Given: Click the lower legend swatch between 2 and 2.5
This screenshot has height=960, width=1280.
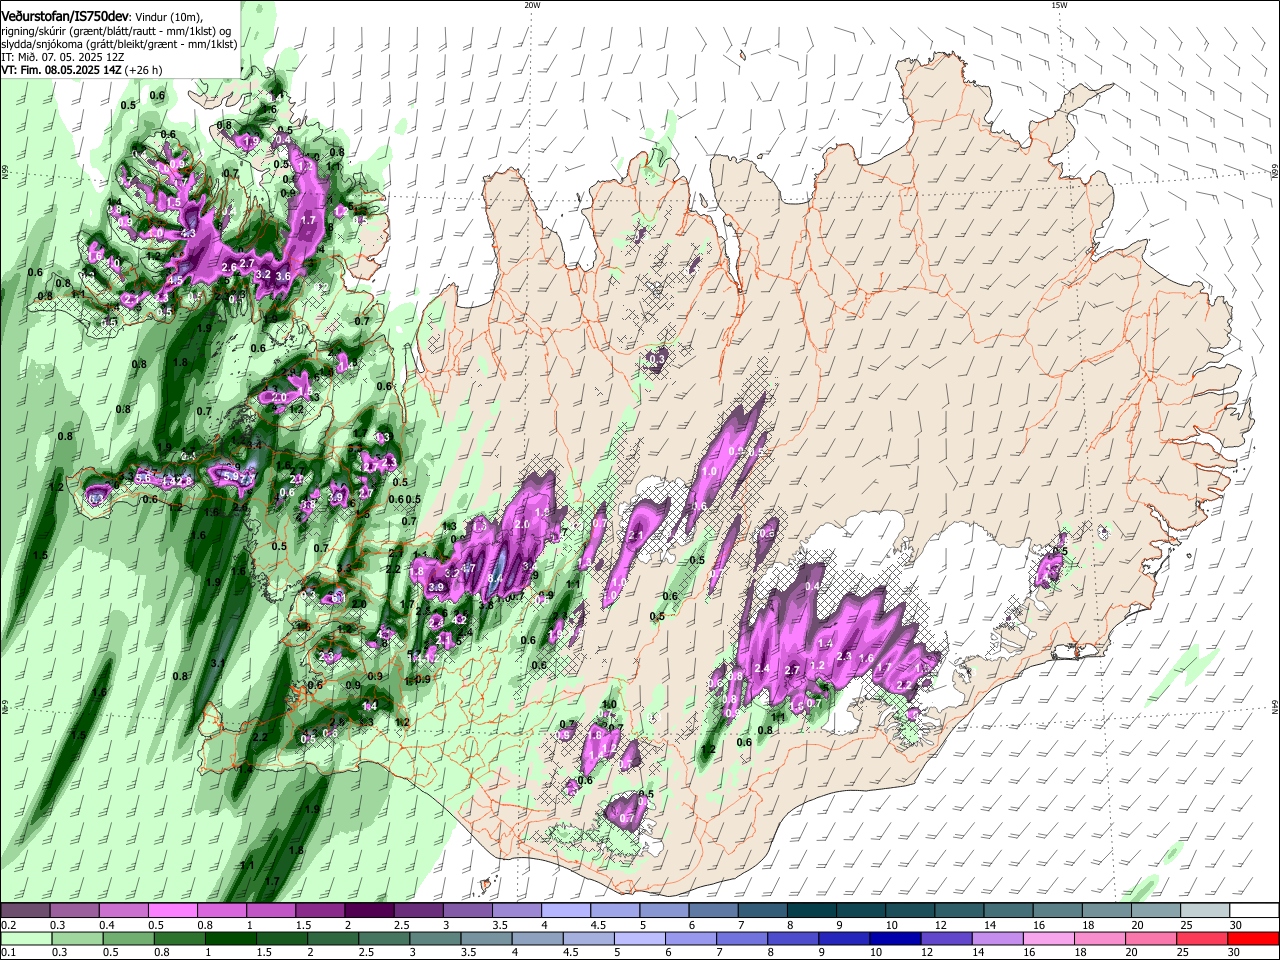Looking at the screenshot, I should 332,939.
